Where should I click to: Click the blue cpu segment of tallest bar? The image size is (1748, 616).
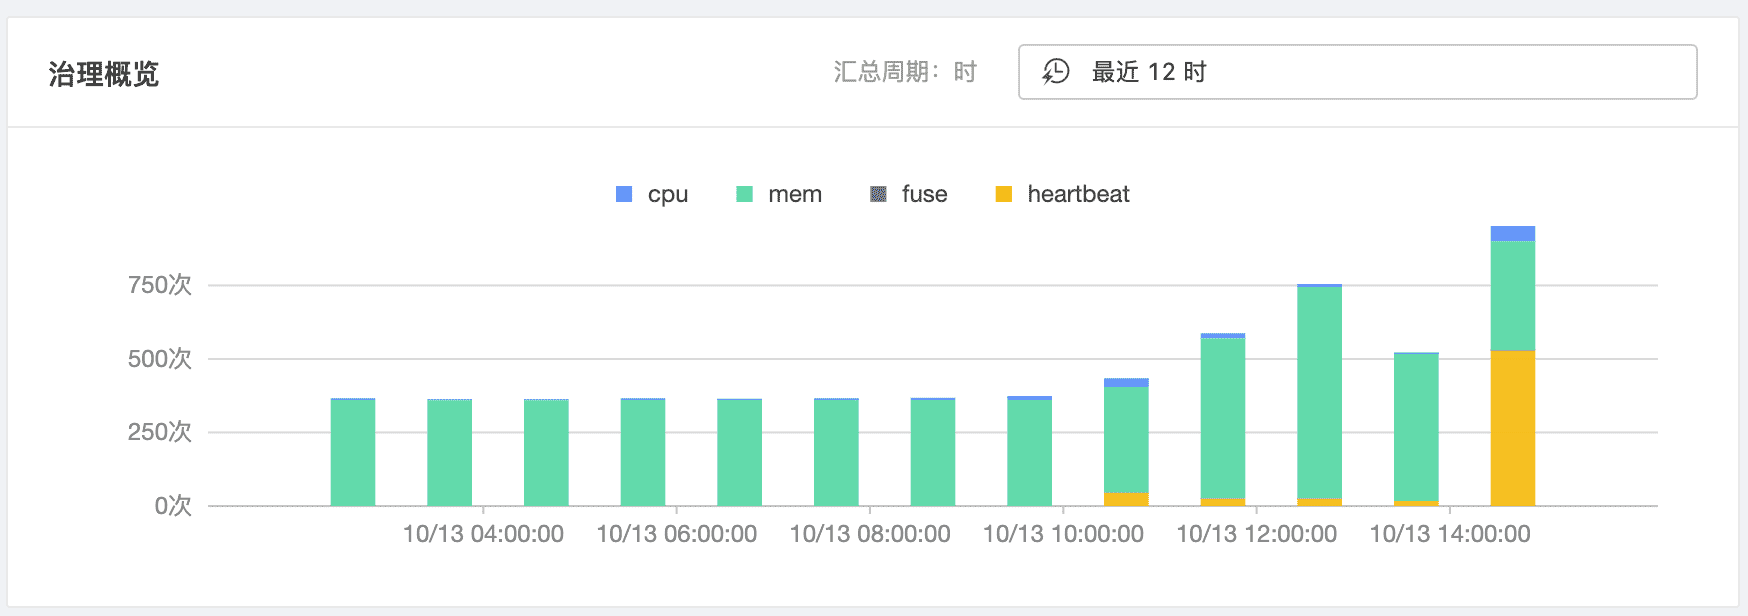[1512, 234]
